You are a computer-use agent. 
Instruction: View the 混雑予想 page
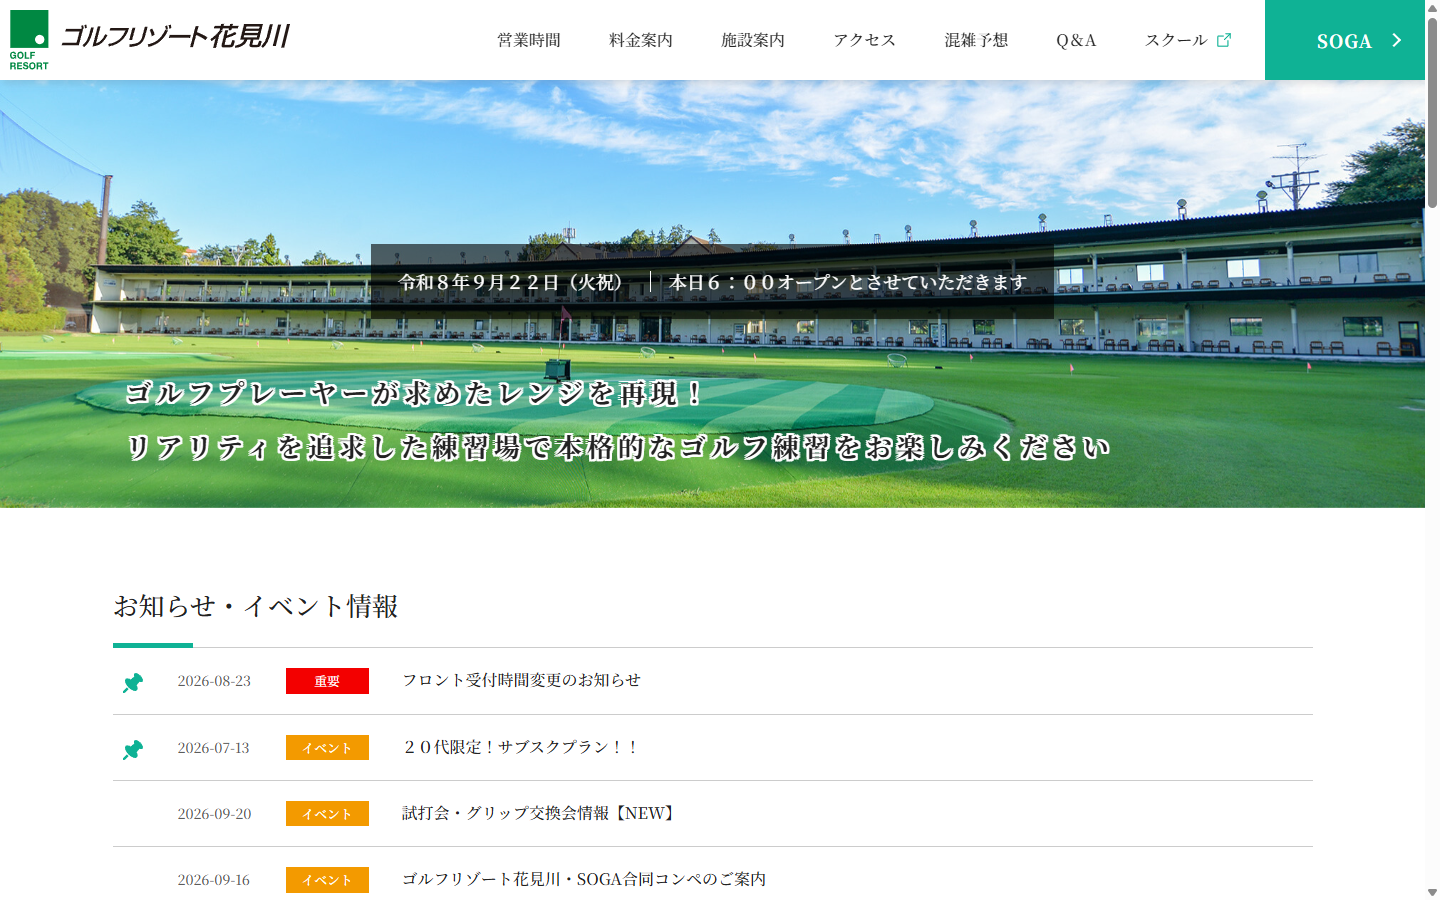tap(977, 40)
